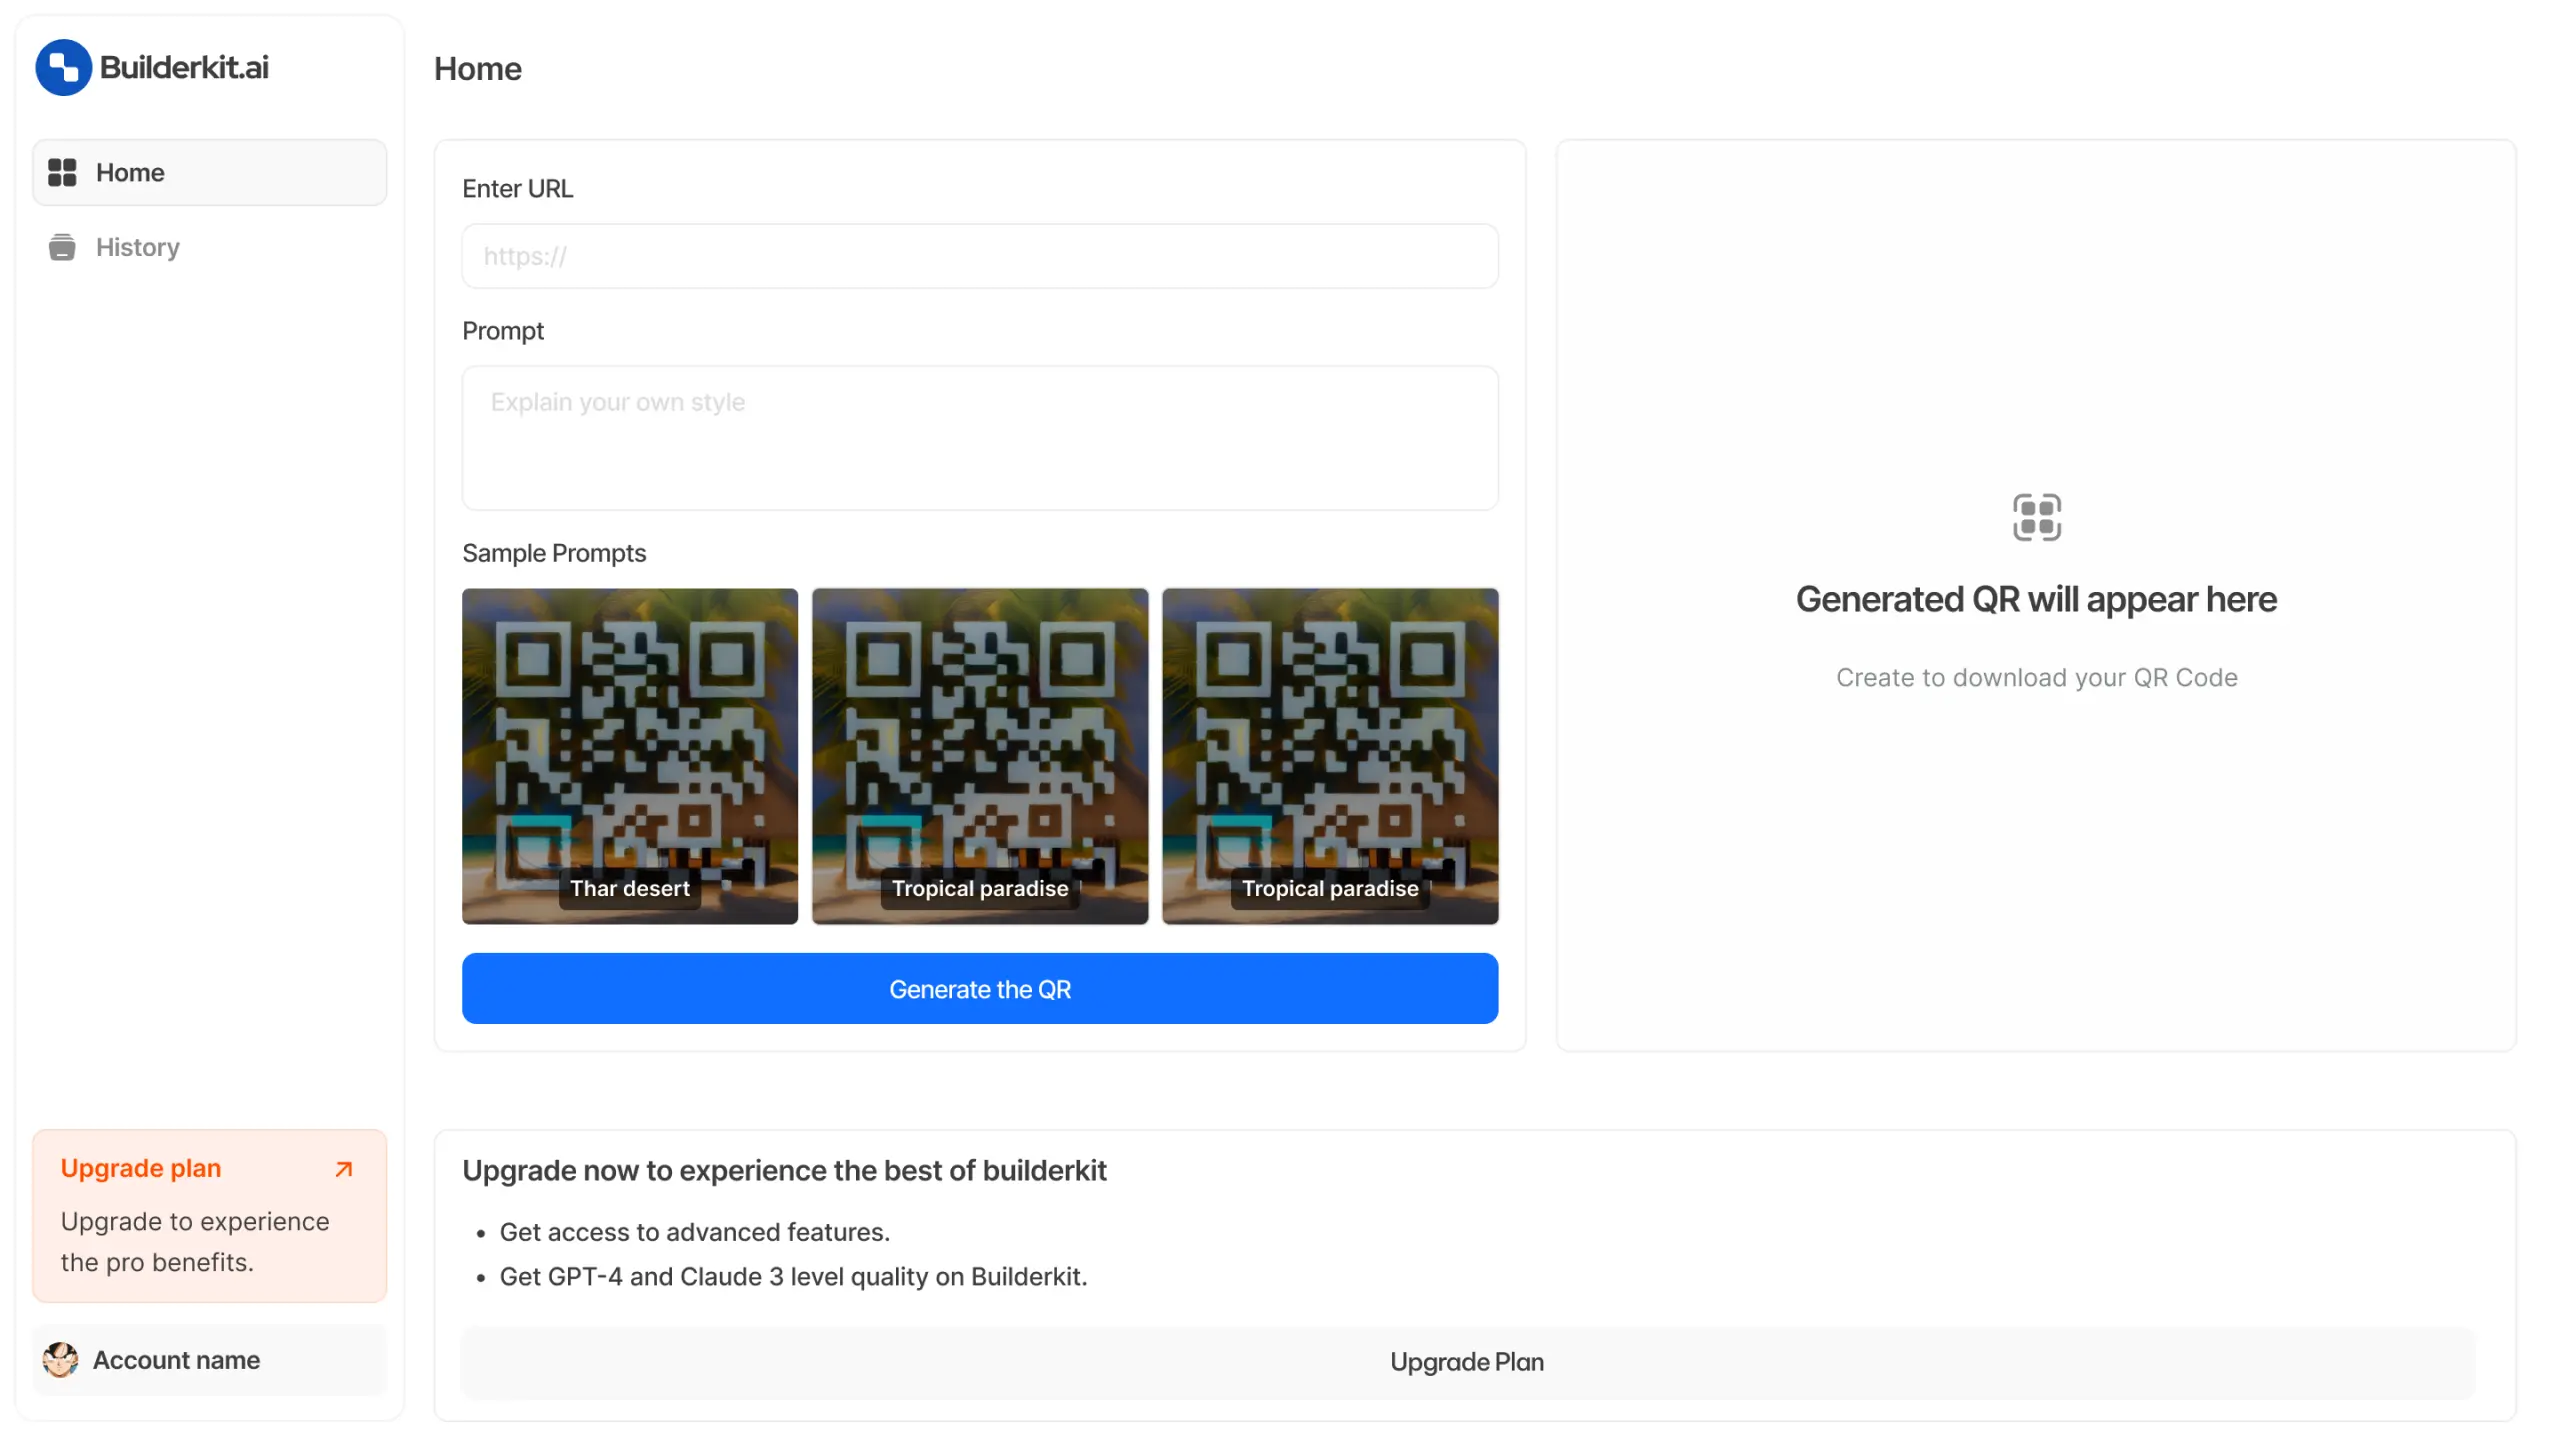Select the first Tropical paradise QR thumbnail
The width and height of the screenshot is (2560, 1440).
coord(979,756)
